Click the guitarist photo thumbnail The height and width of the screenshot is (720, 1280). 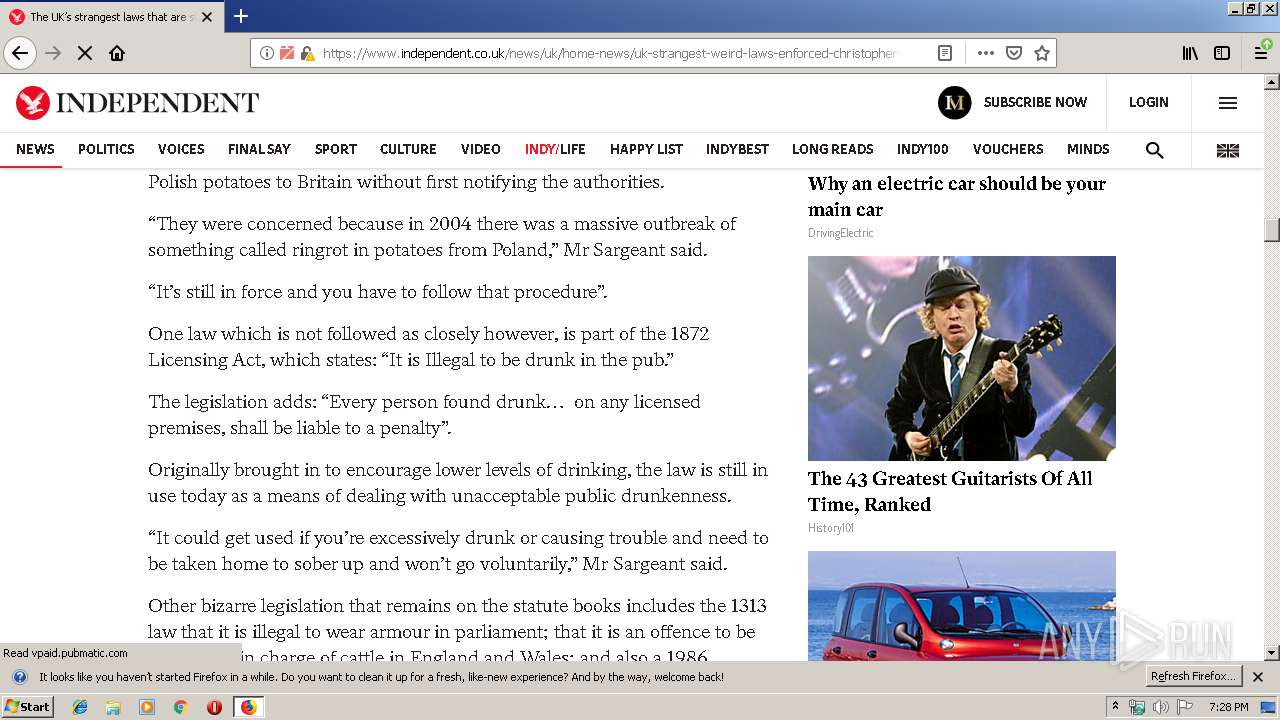(962, 358)
